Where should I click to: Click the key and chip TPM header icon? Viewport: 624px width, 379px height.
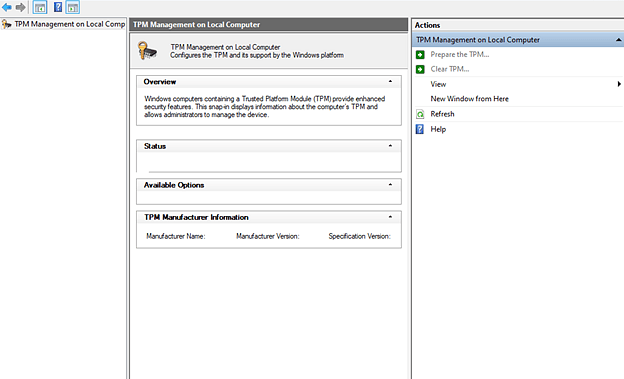(x=147, y=51)
